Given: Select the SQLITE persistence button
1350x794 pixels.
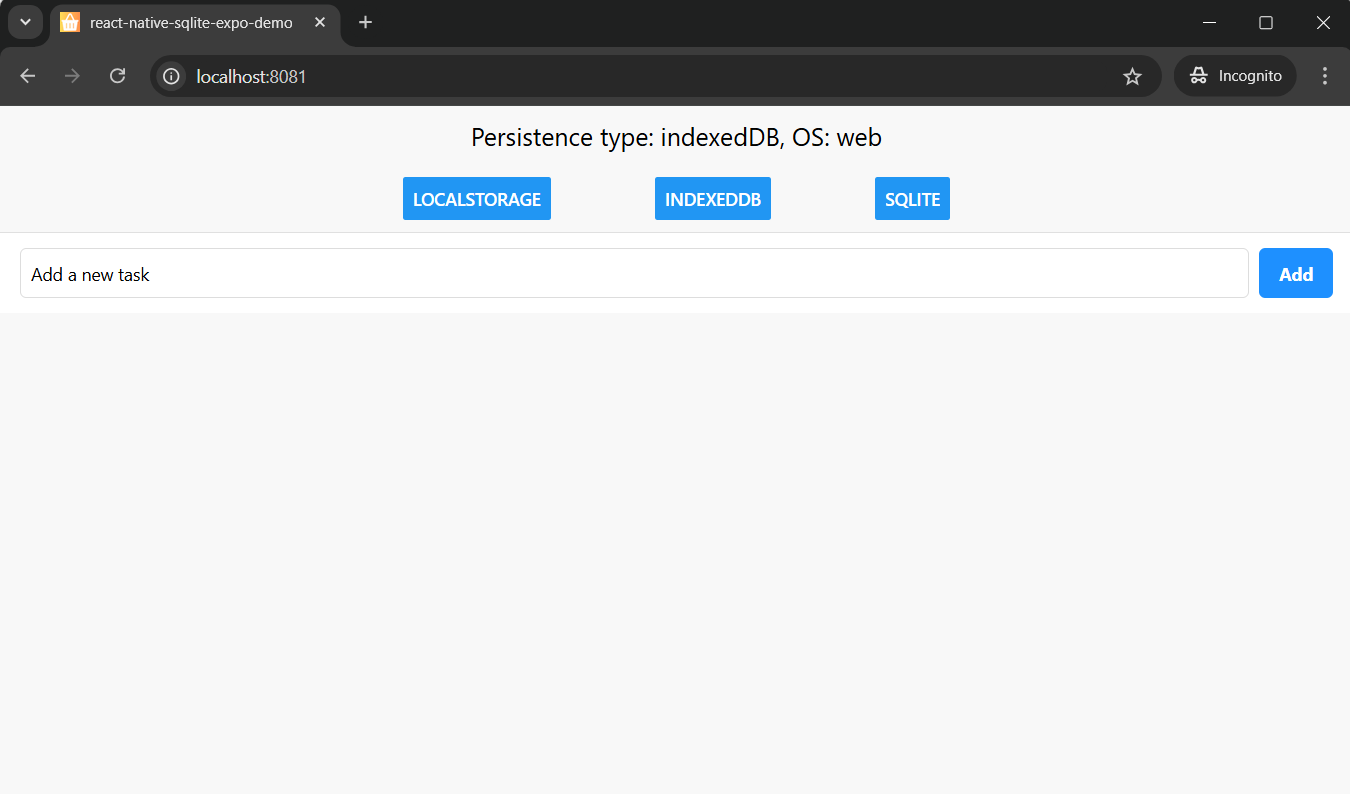Looking at the screenshot, I should 912,199.
